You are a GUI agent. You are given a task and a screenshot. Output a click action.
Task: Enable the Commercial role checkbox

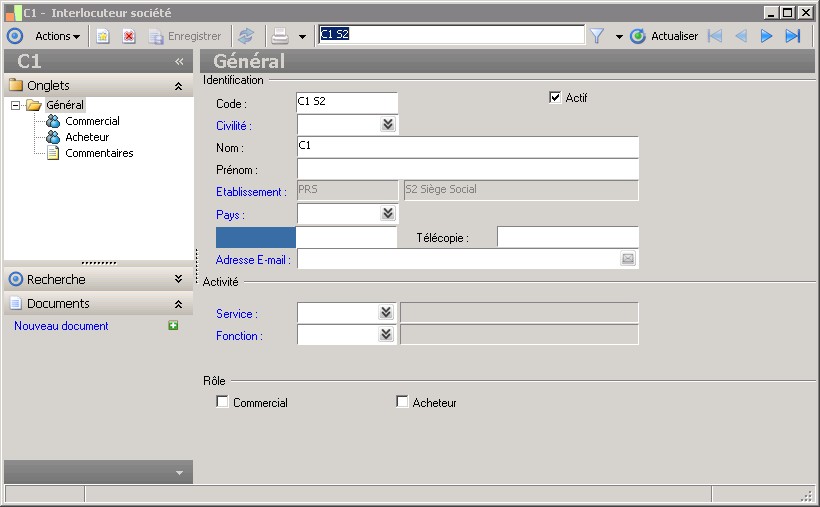click(x=222, y=402)
